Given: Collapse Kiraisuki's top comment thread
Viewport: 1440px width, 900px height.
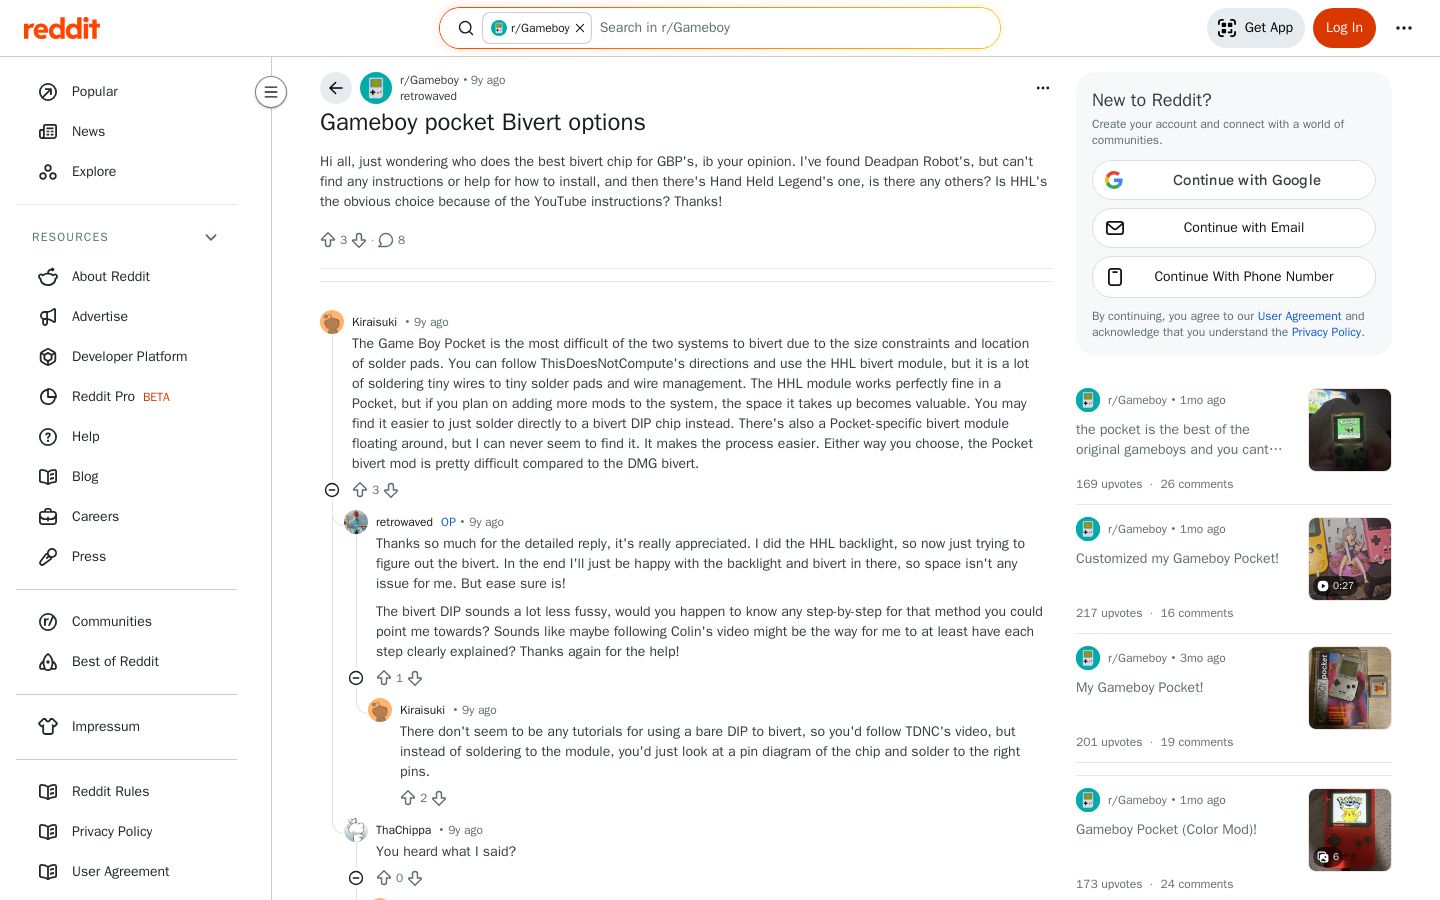Looking at the screenshot, I should pyautogui.click(x=332, y=490).
